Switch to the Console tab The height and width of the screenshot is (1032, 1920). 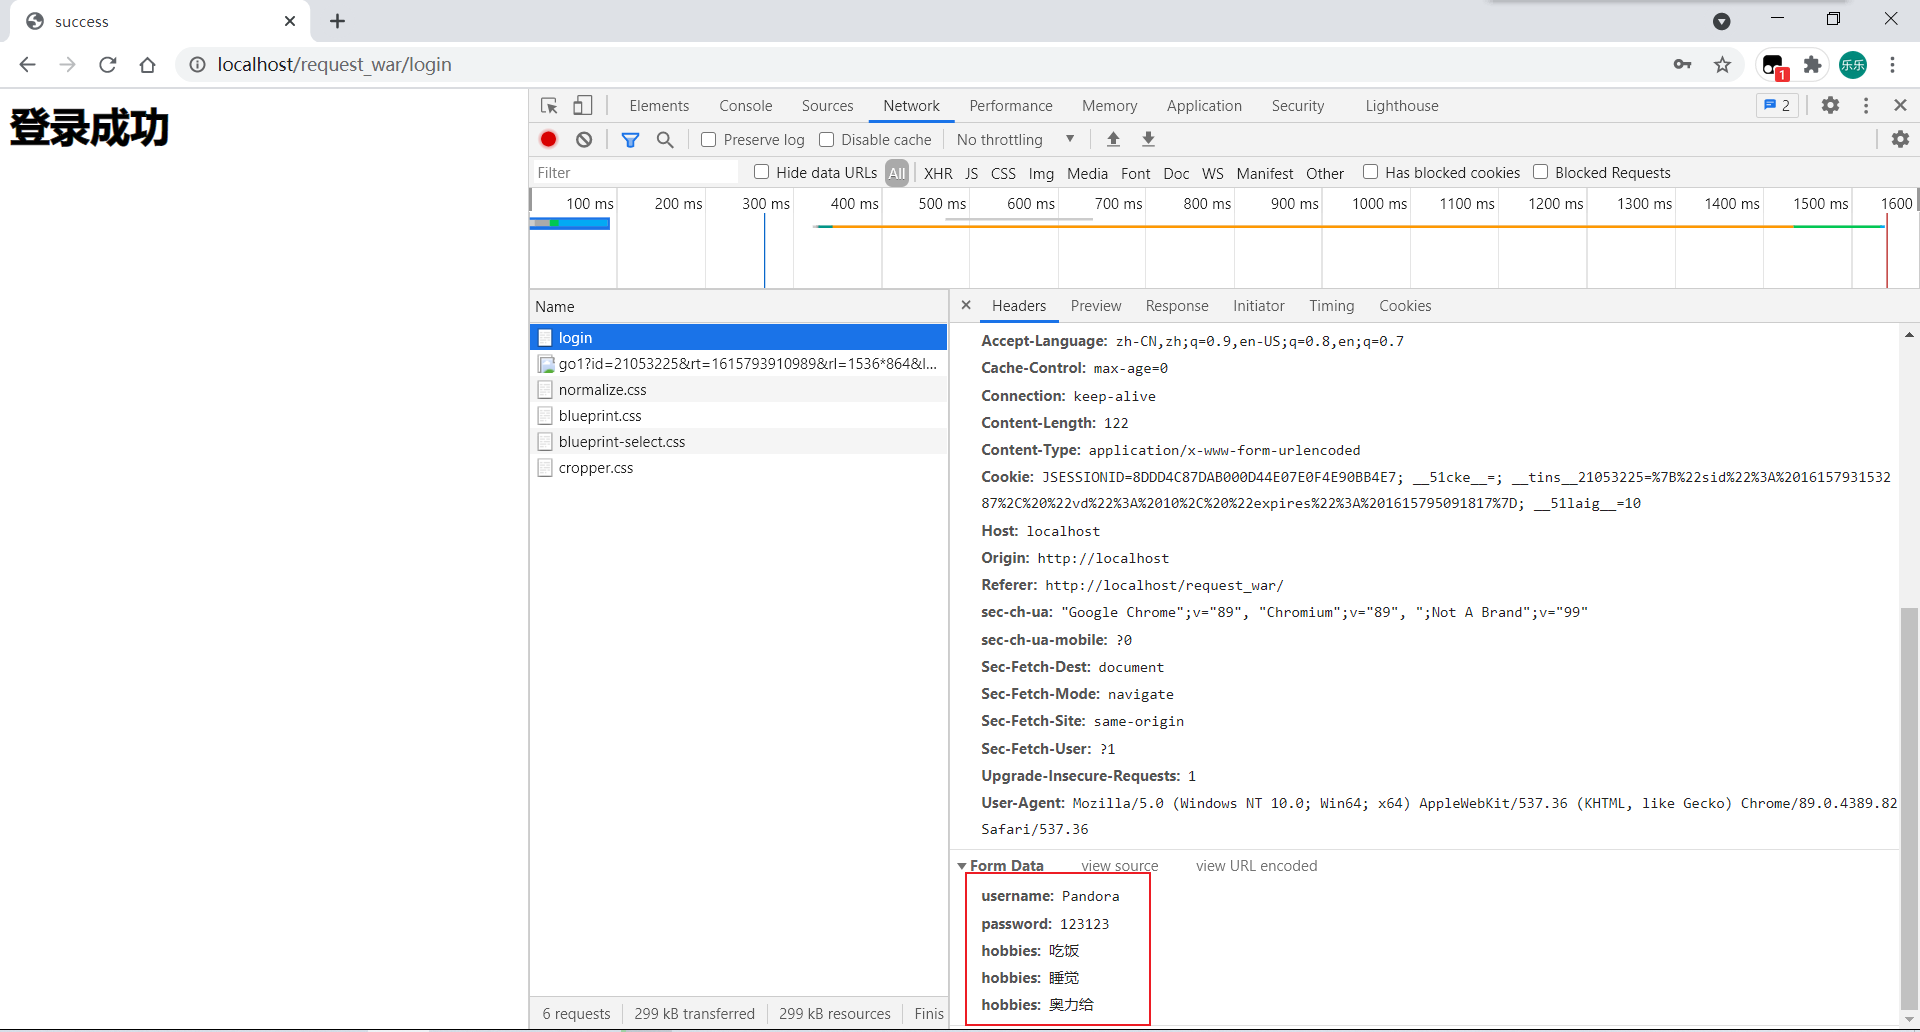746,106
